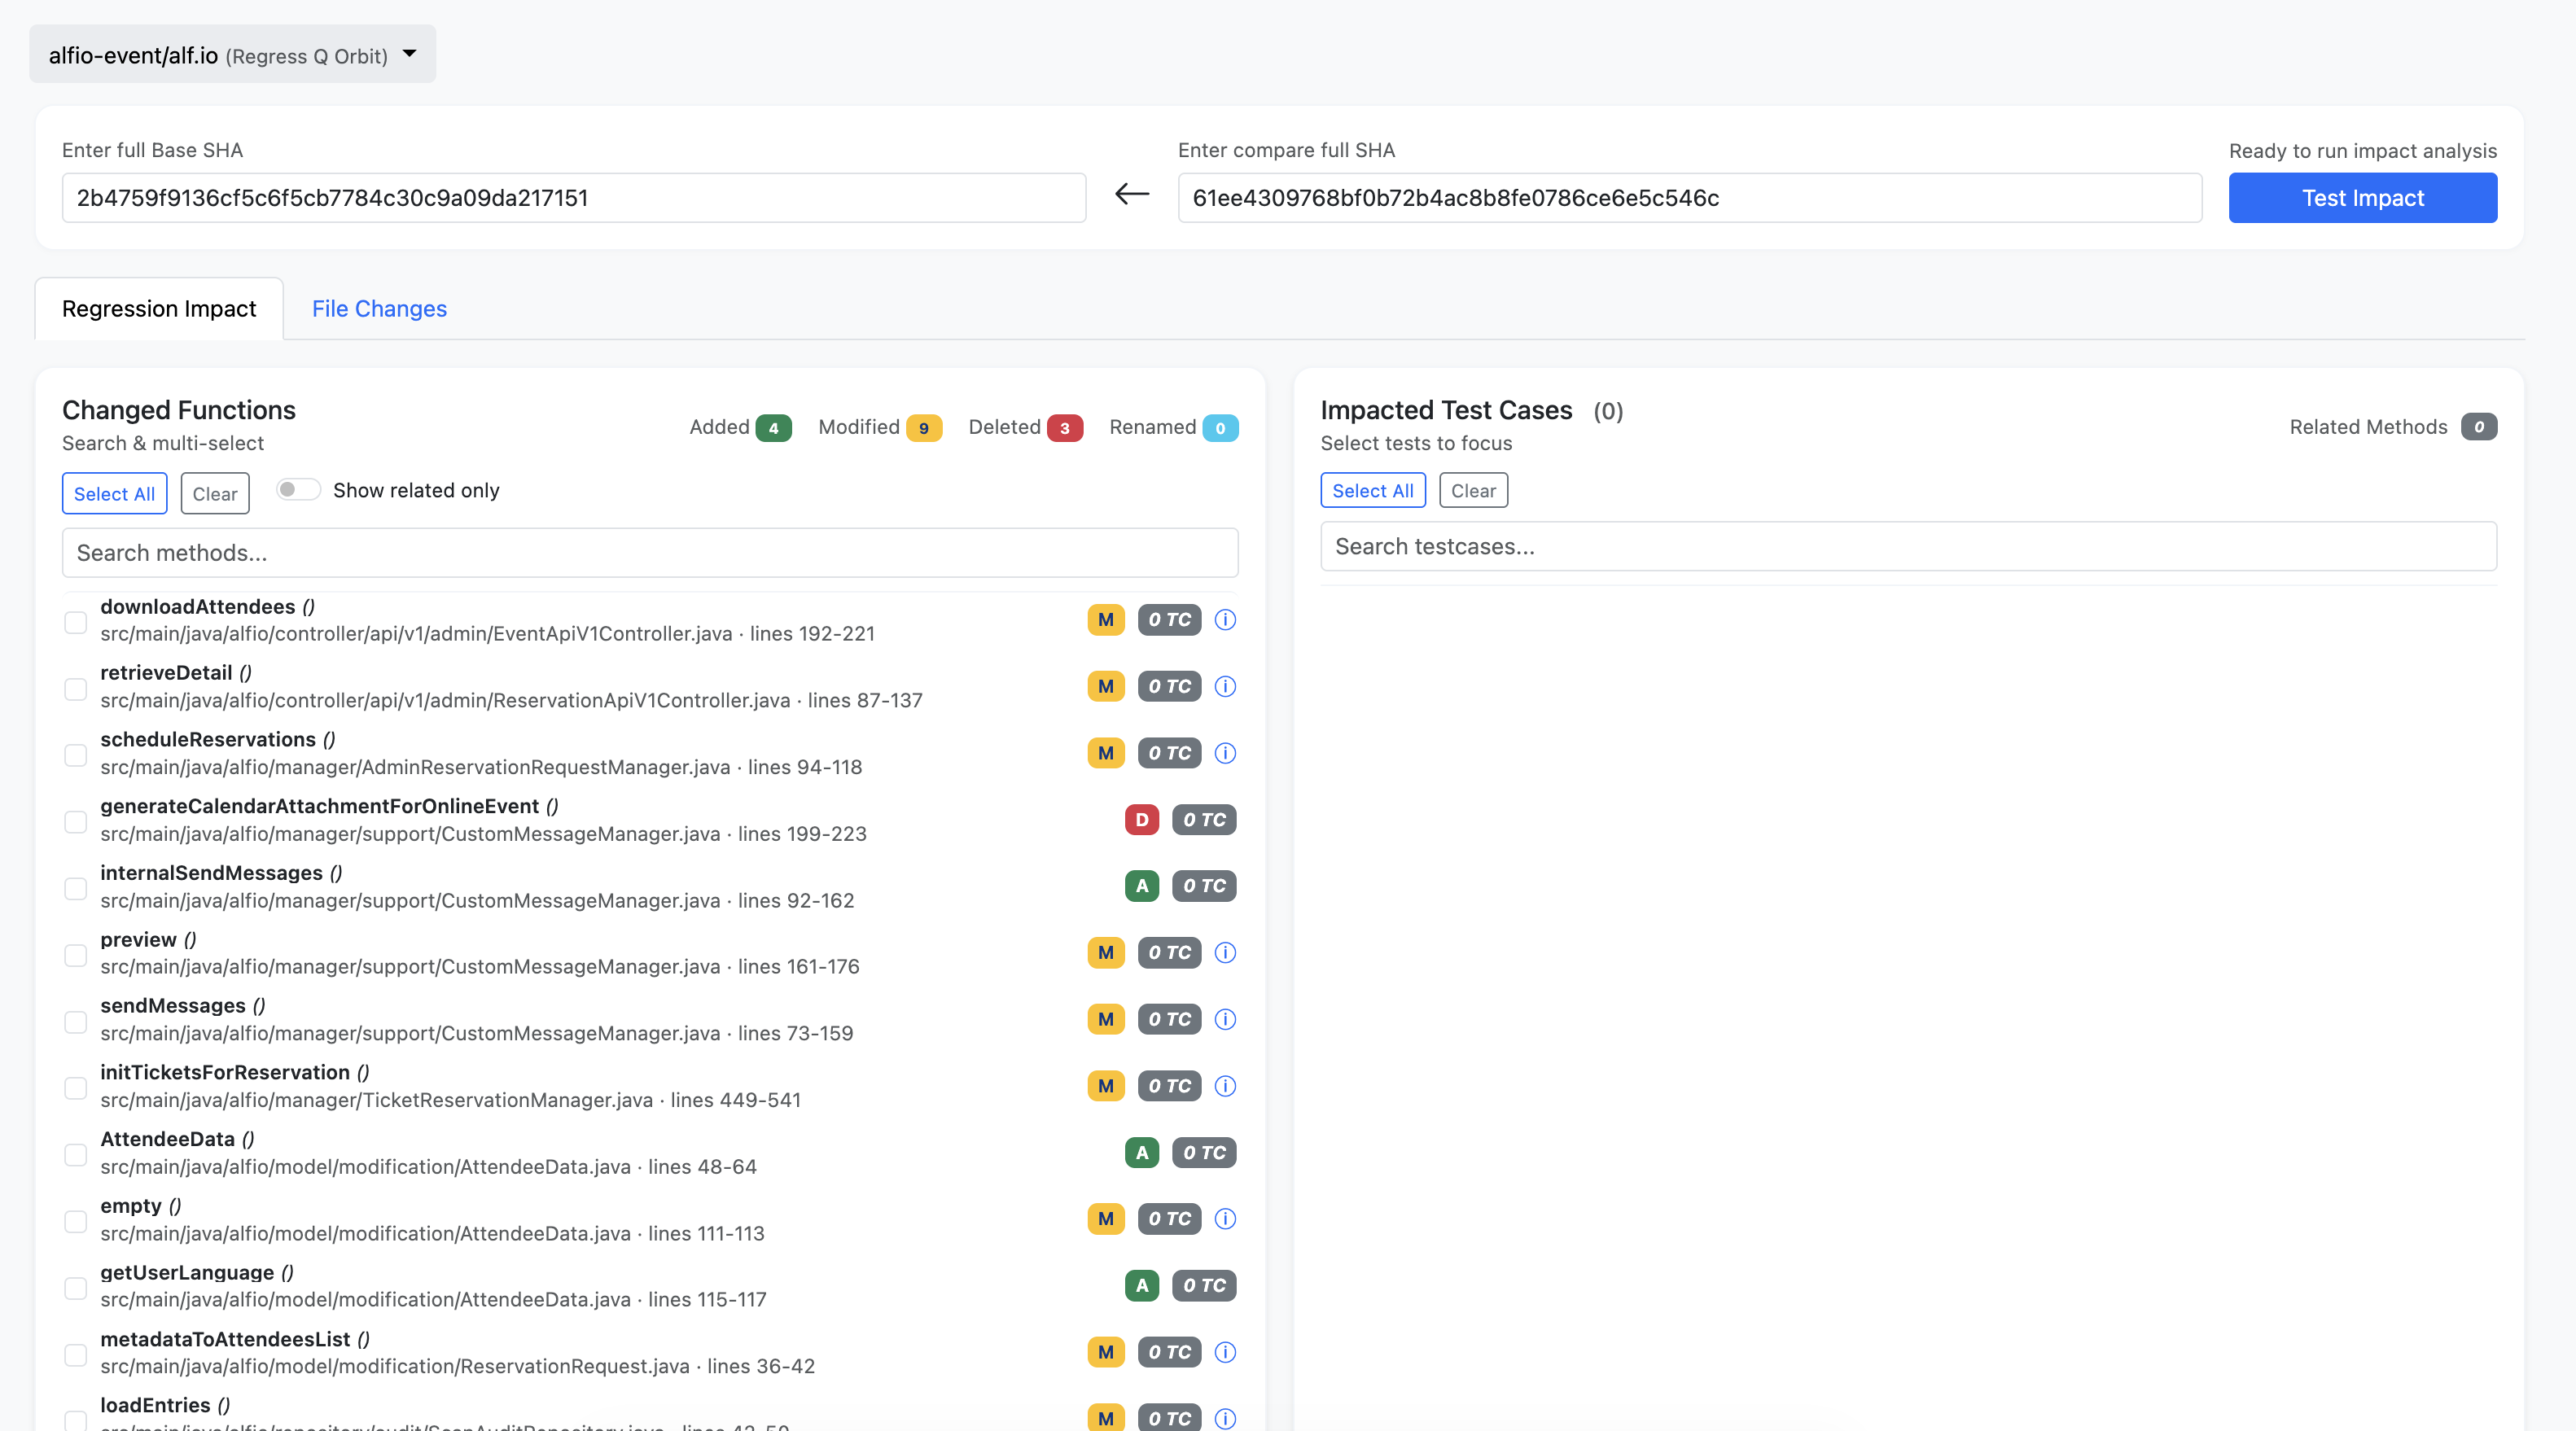Click the 0 TC badge on preview row
Screen dimensions: 2576x1431
click(1169, 952)
